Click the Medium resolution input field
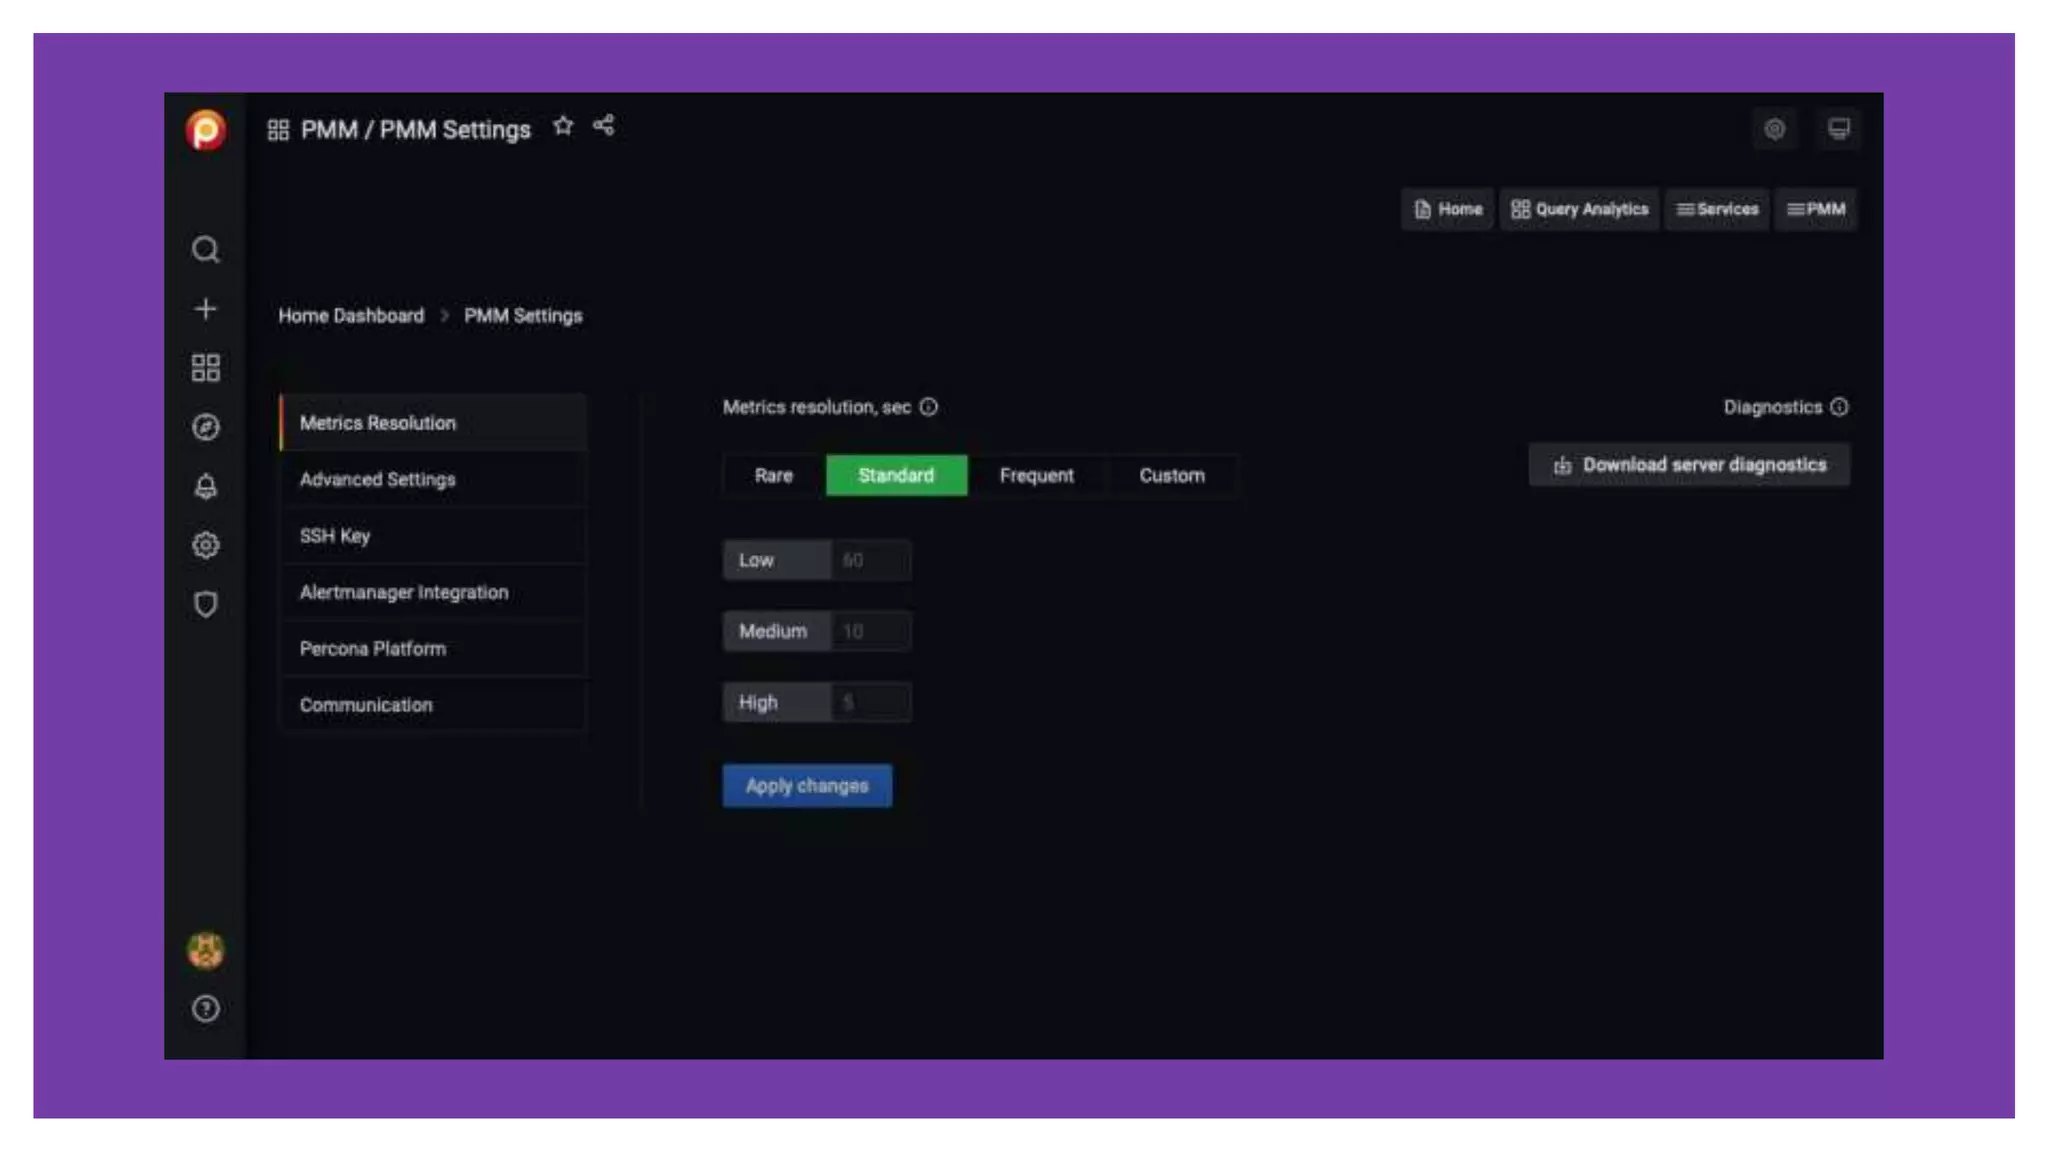 [870, 631]
